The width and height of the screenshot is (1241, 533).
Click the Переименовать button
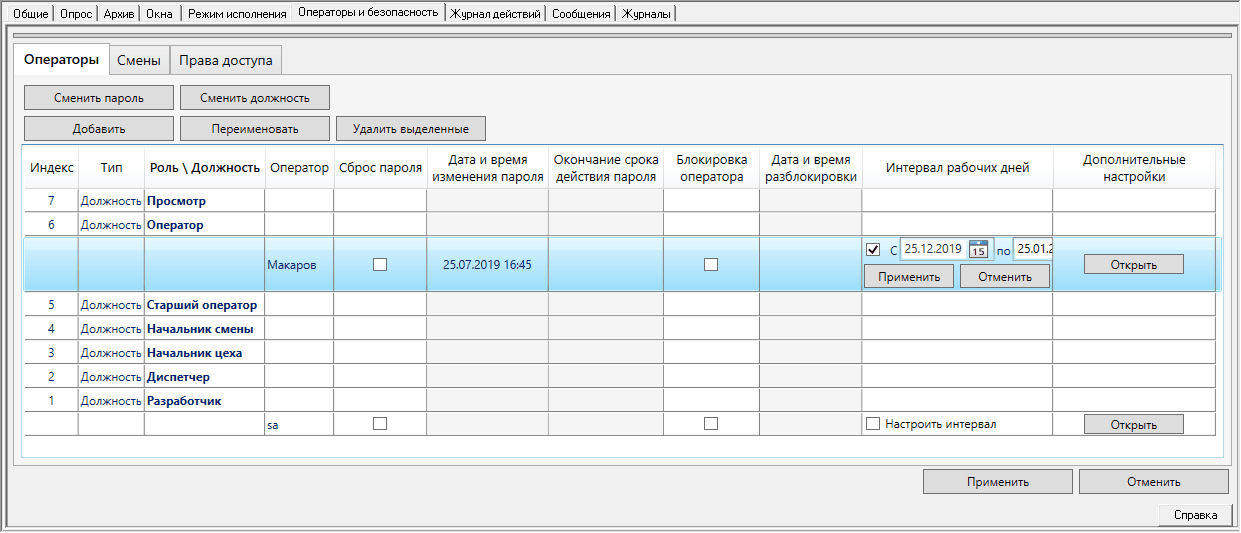pos(255,129)
